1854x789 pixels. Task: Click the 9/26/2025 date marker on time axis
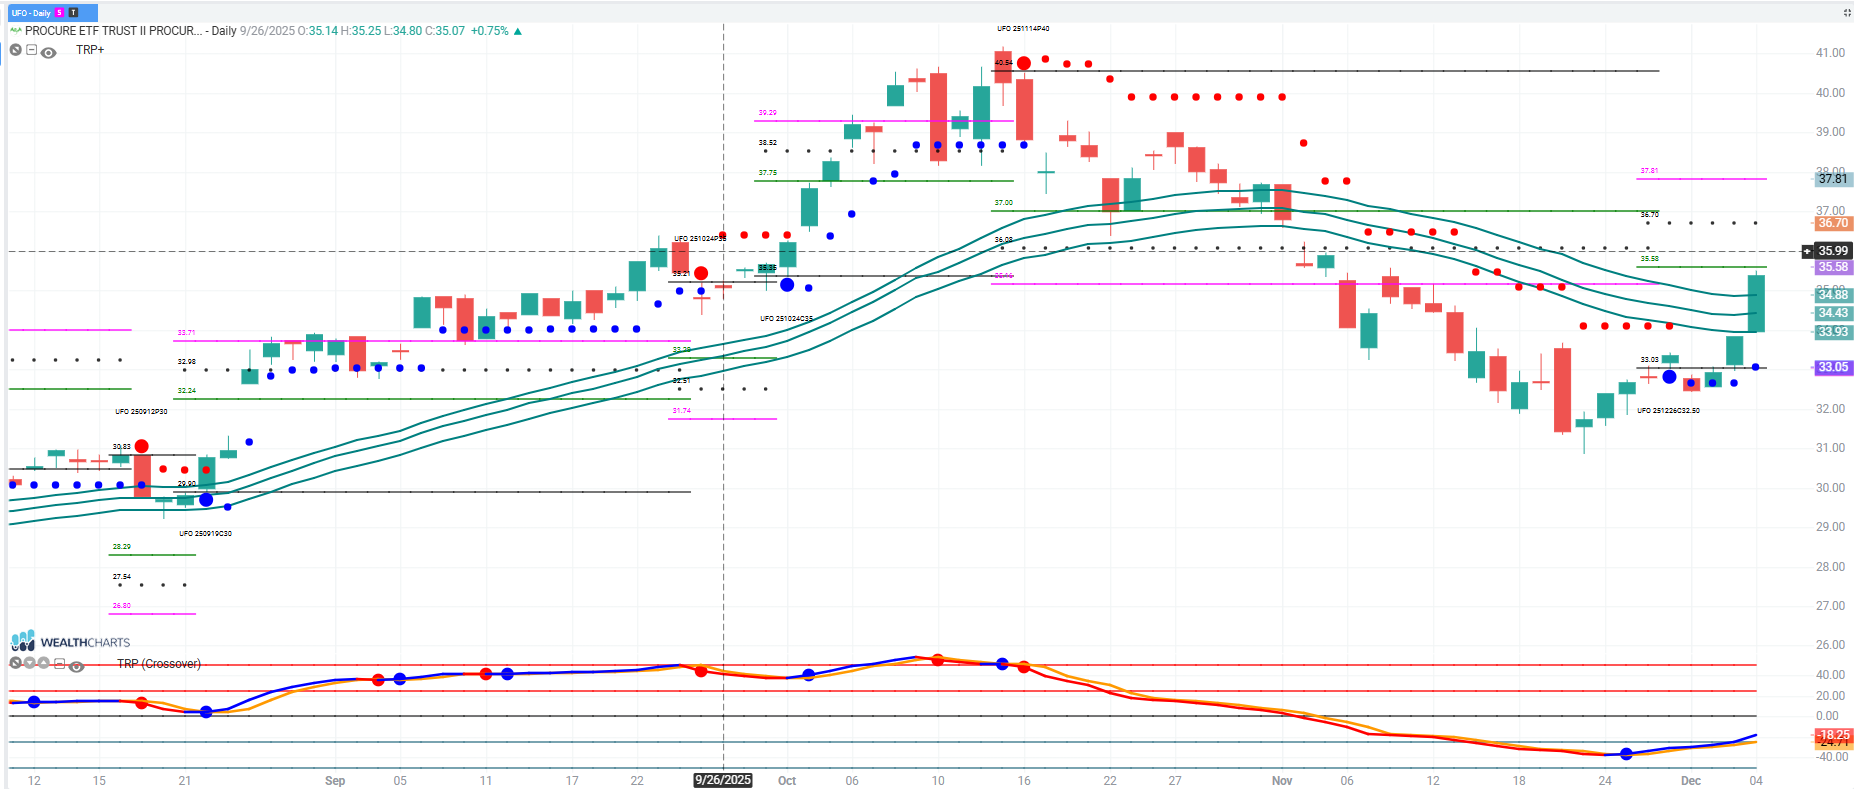click(x=722, y=780)
